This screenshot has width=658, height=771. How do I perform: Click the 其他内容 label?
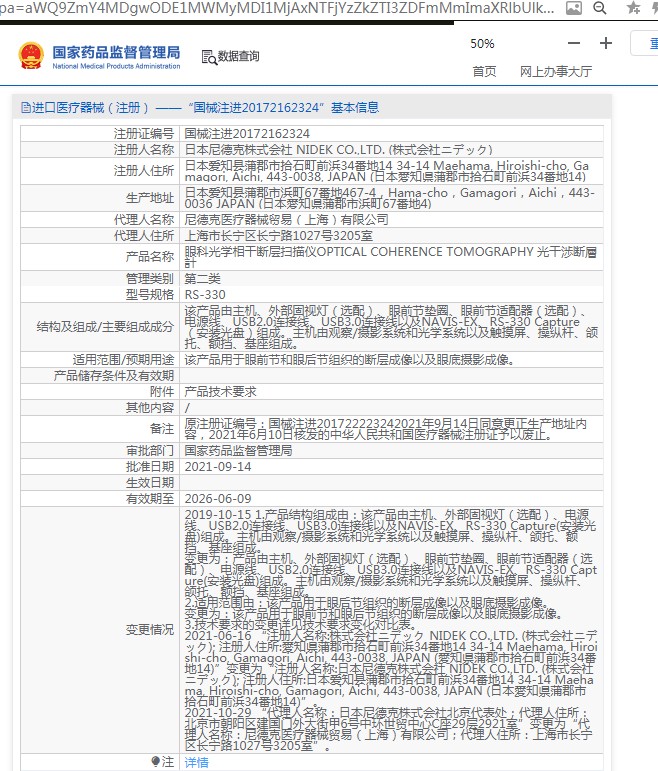pyautogui.click(x=150, y=408)
